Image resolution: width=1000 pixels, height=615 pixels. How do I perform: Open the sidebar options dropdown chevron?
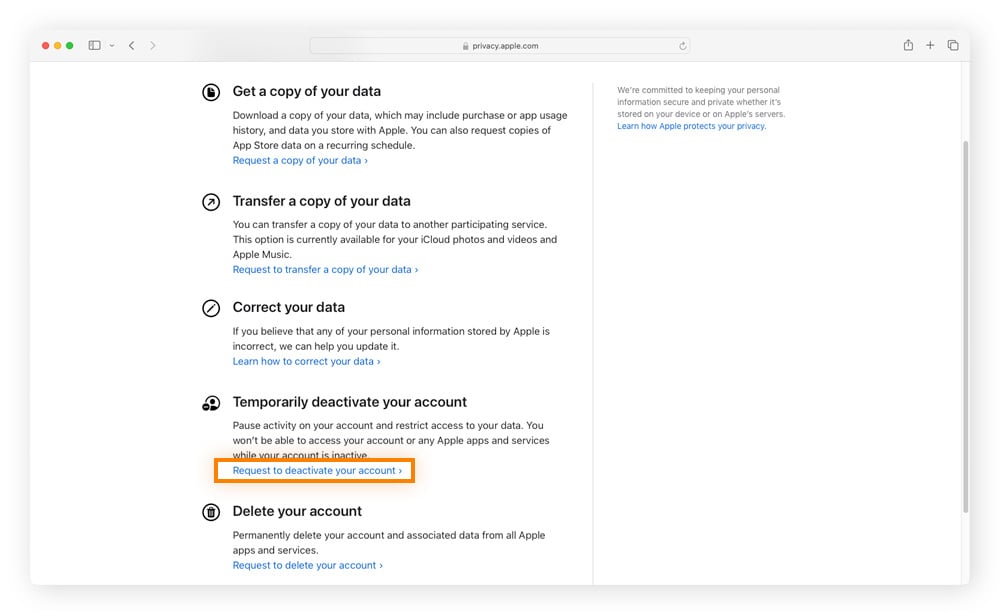(111, 46)
